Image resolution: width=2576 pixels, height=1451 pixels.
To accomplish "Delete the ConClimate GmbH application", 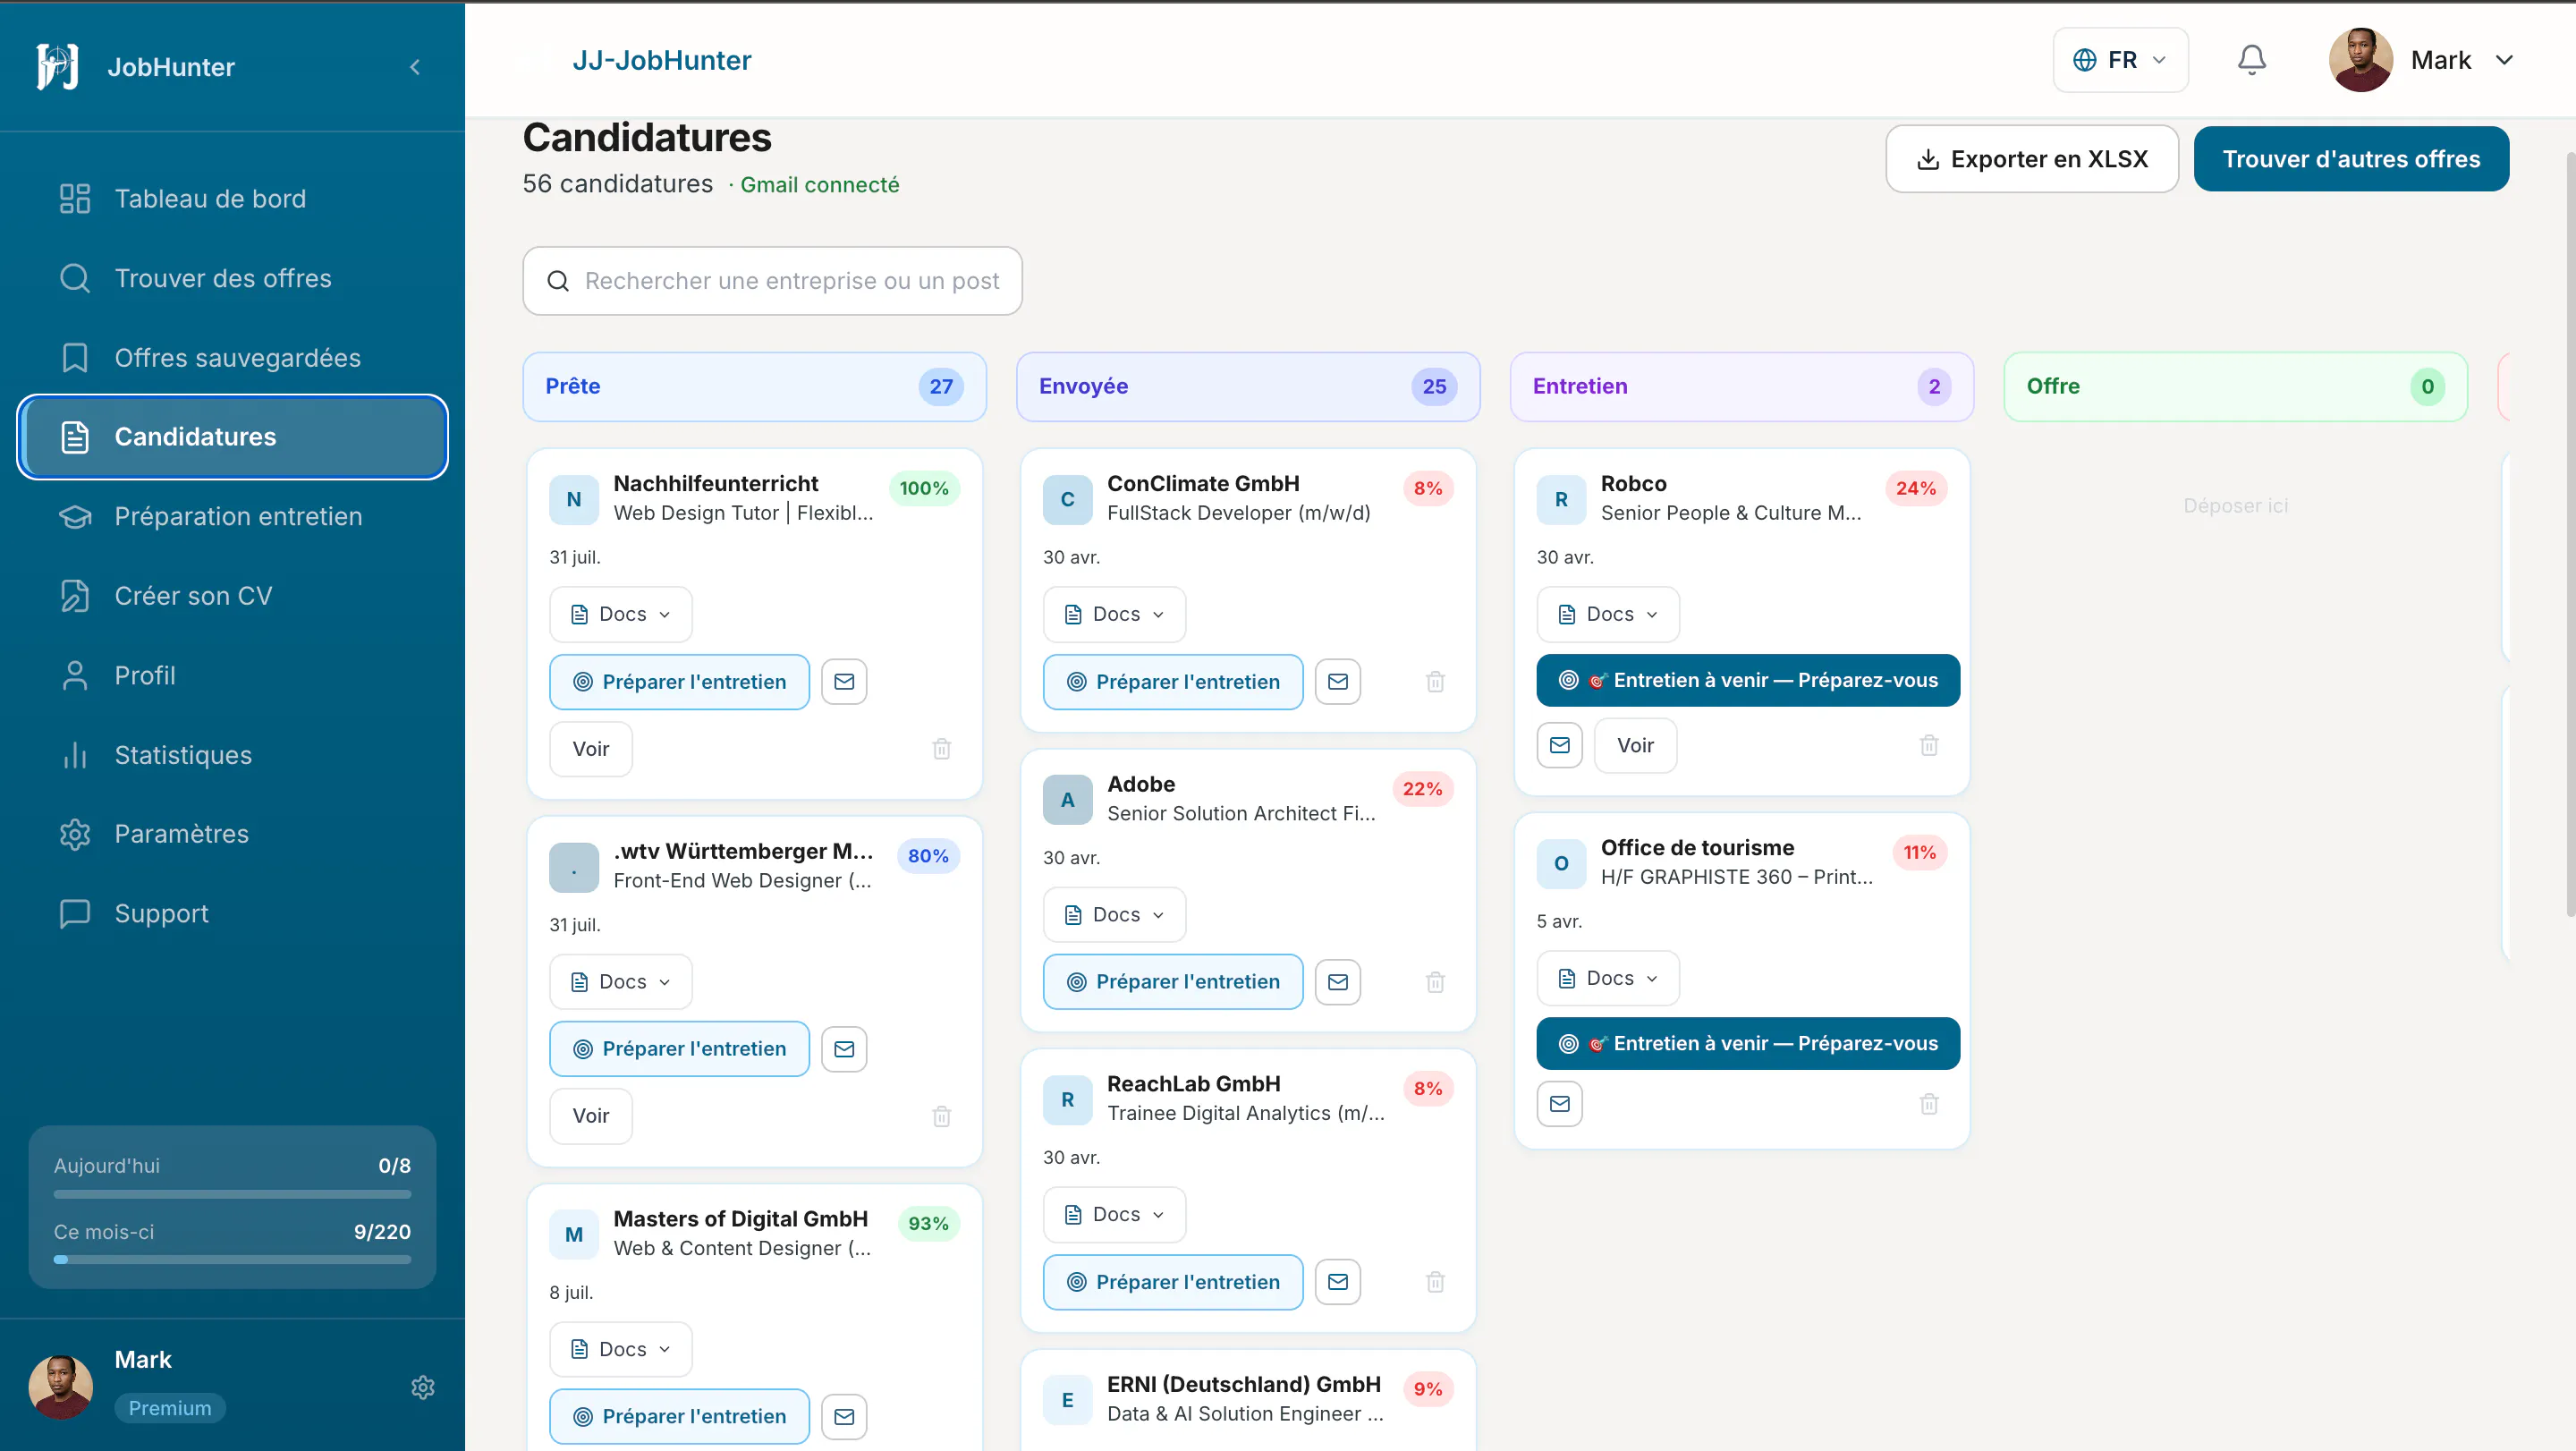I will 1435,681.
